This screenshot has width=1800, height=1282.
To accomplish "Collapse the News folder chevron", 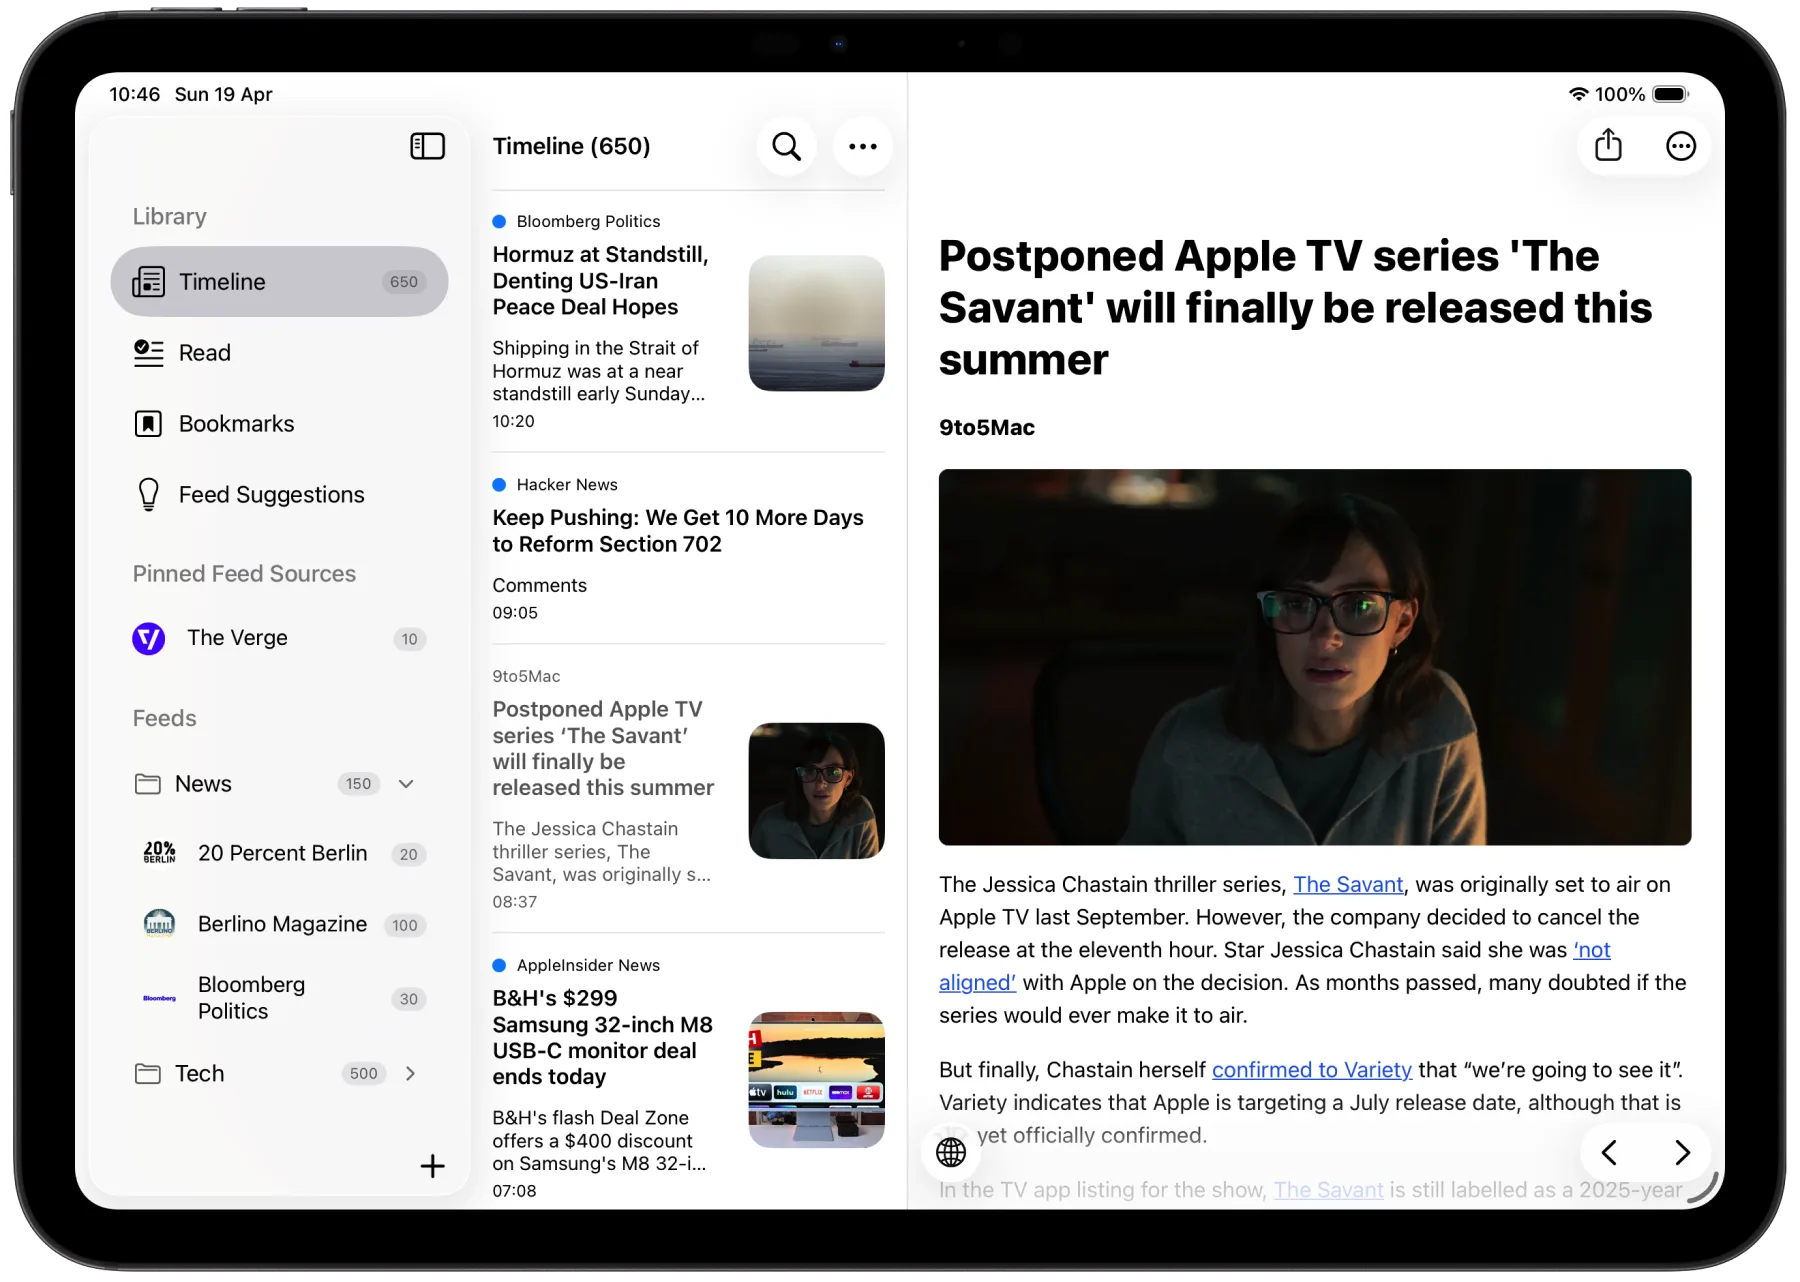I will pyautogui.click(x=406, y=784).
